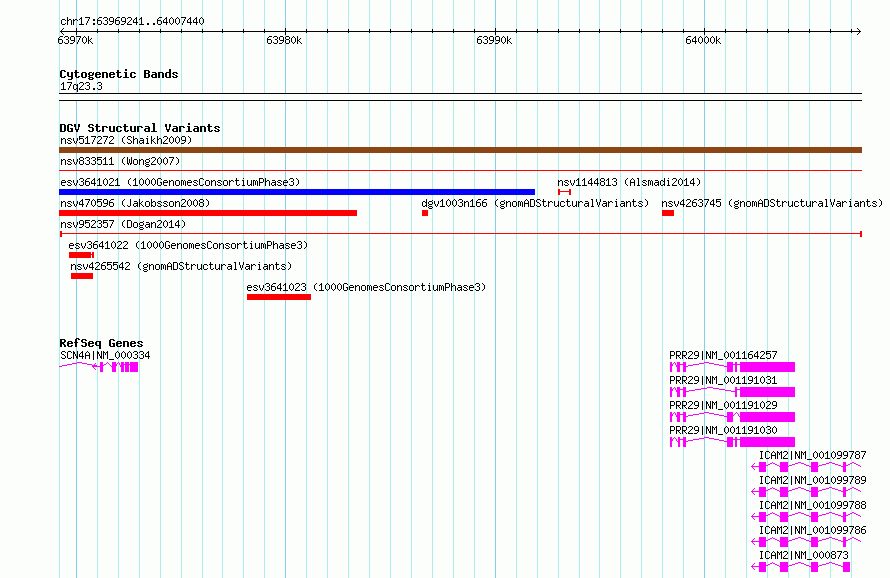Click the ICAM2 NM_000873 gene glyph

(800, 567)
